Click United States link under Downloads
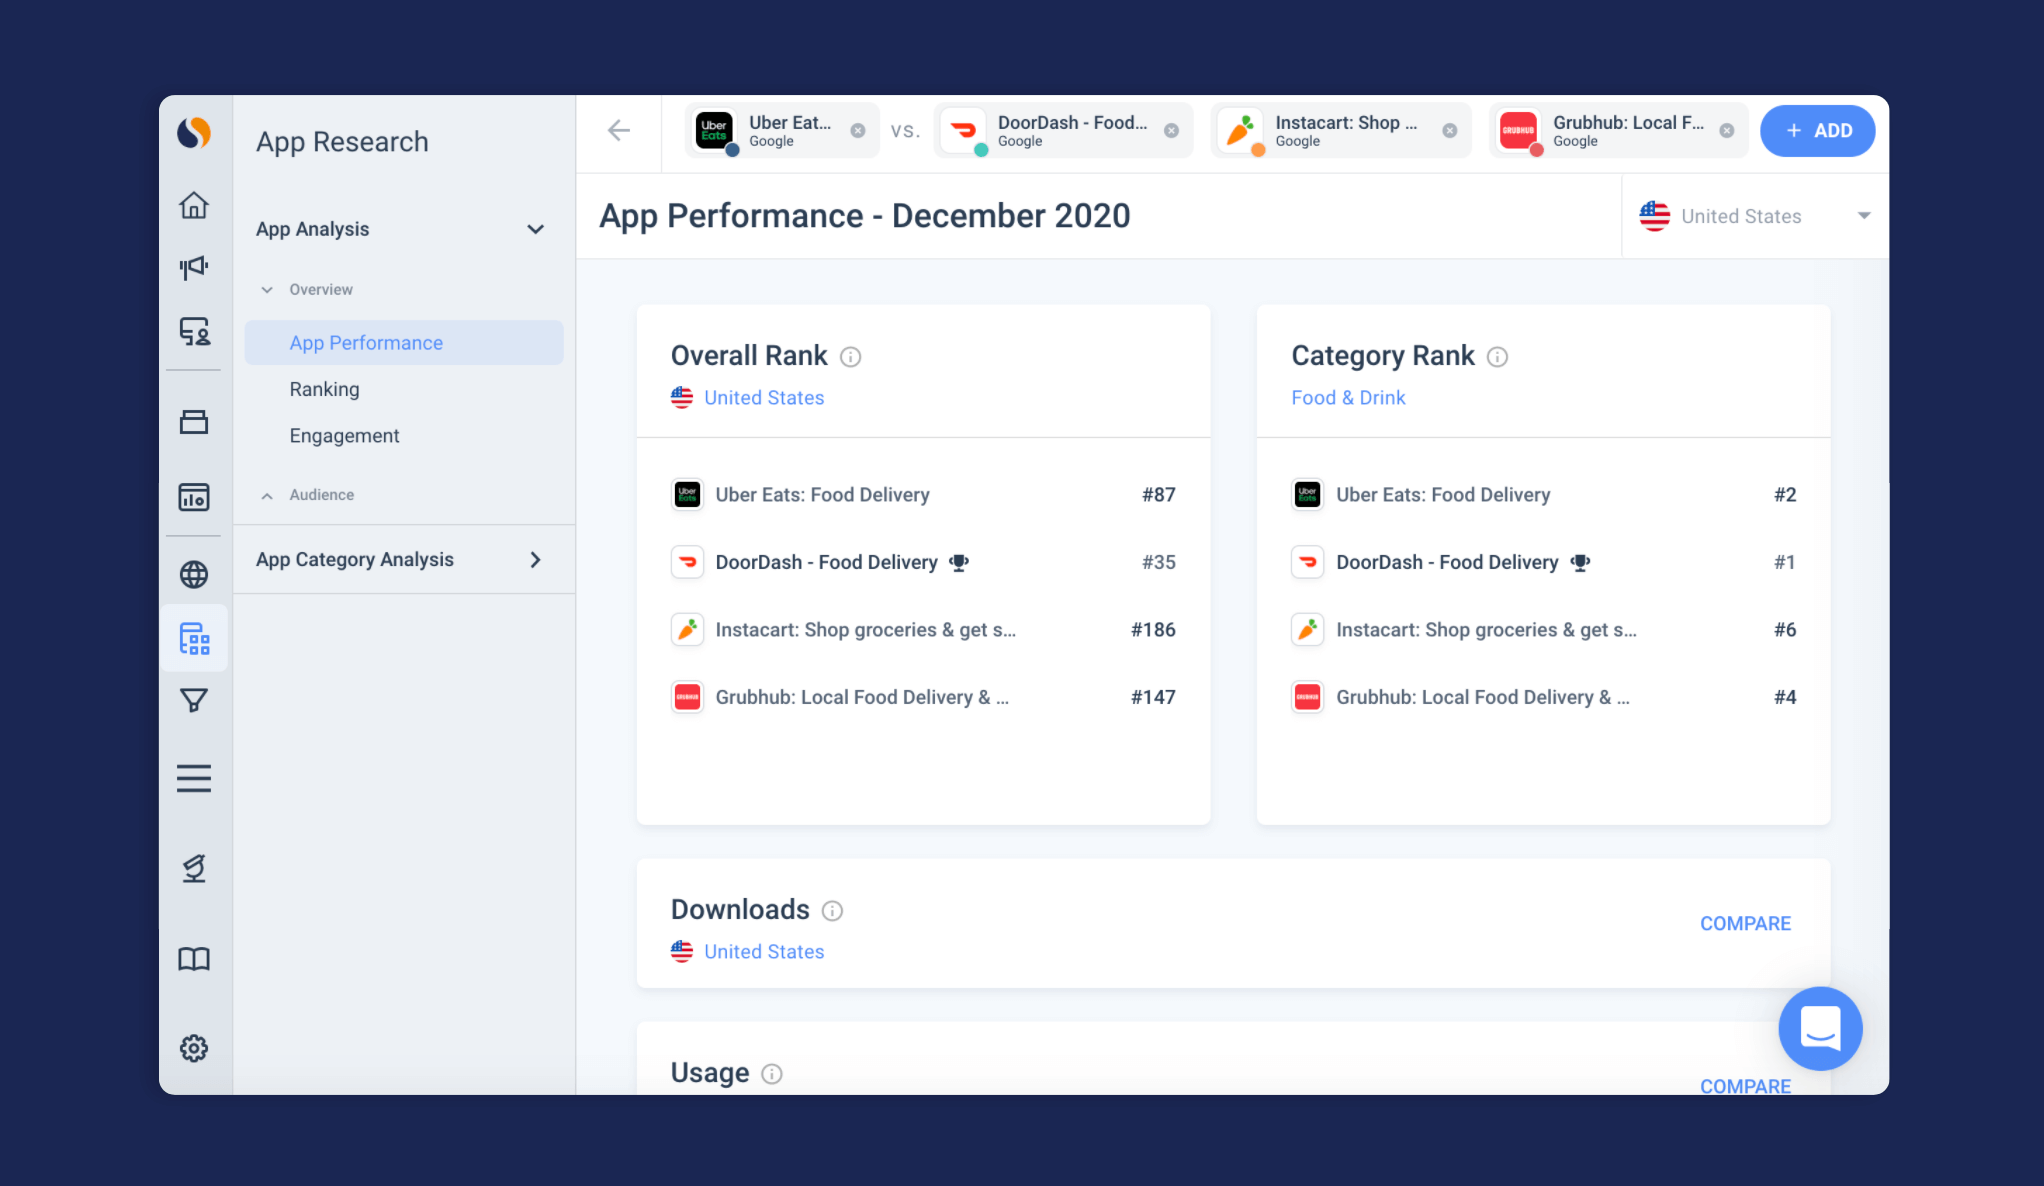The image size is (2044, 1186). 764,952
